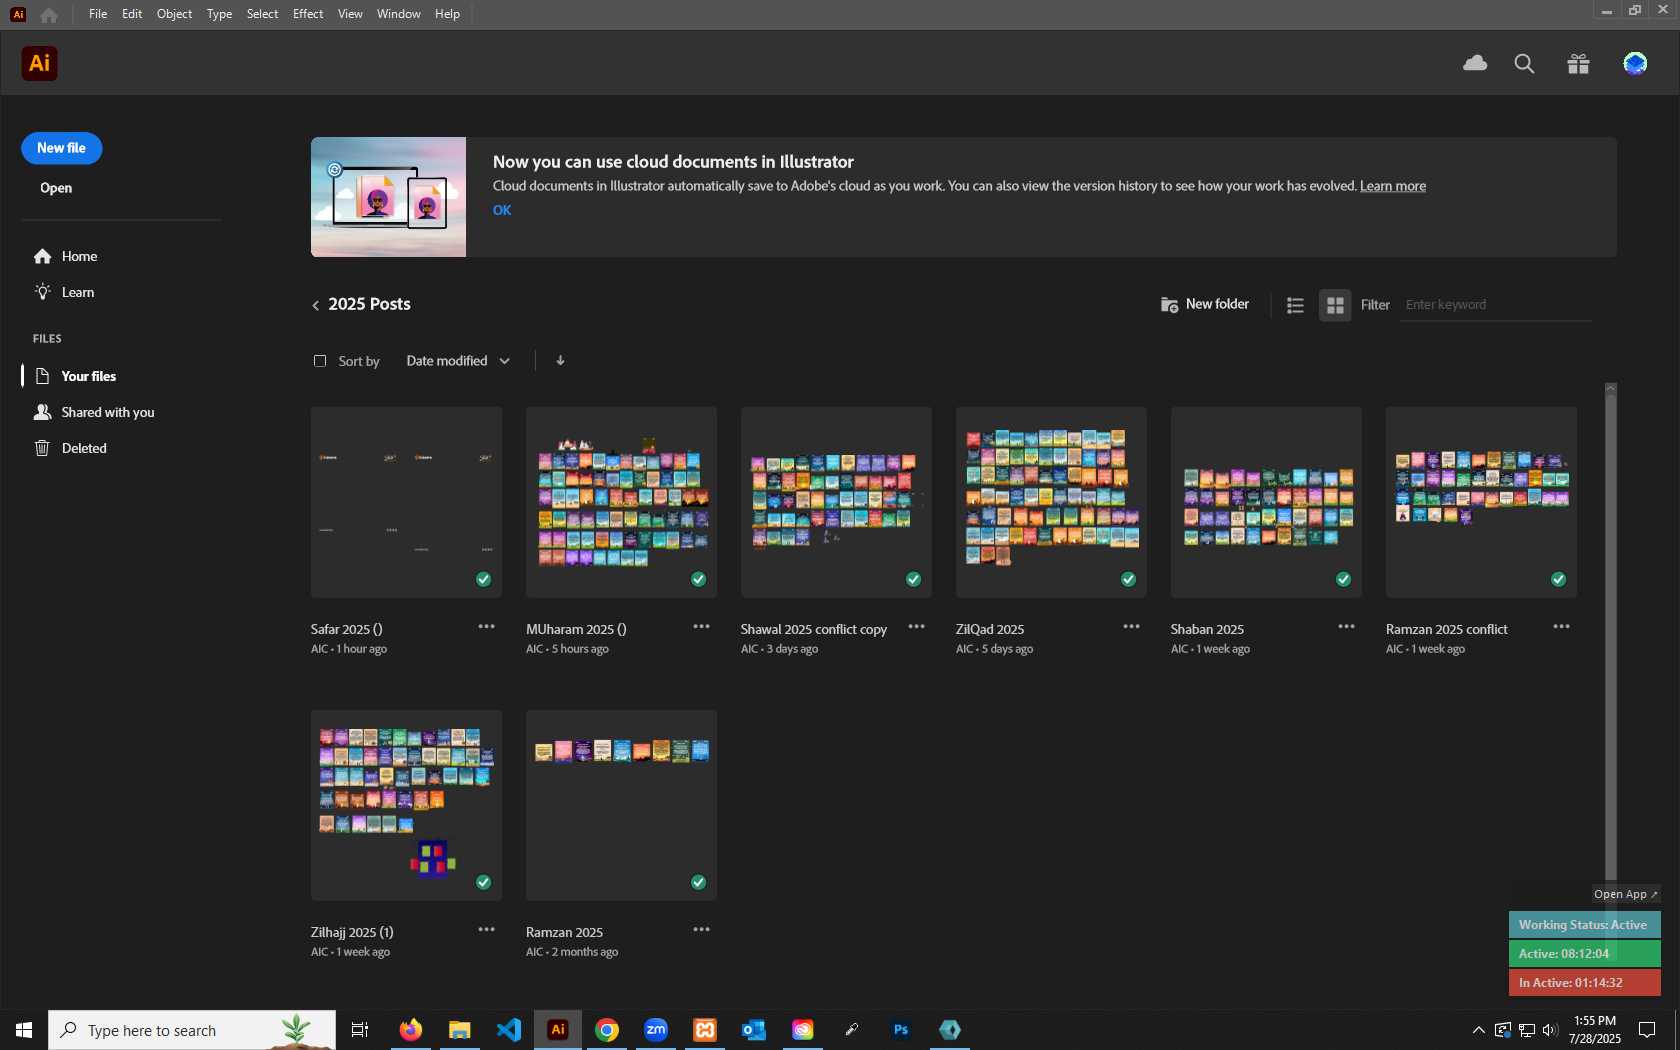Open more options for Shawal 2025 conflict copy
The width and height of the screenshot is (1680, 1050).
pos(916,627)
